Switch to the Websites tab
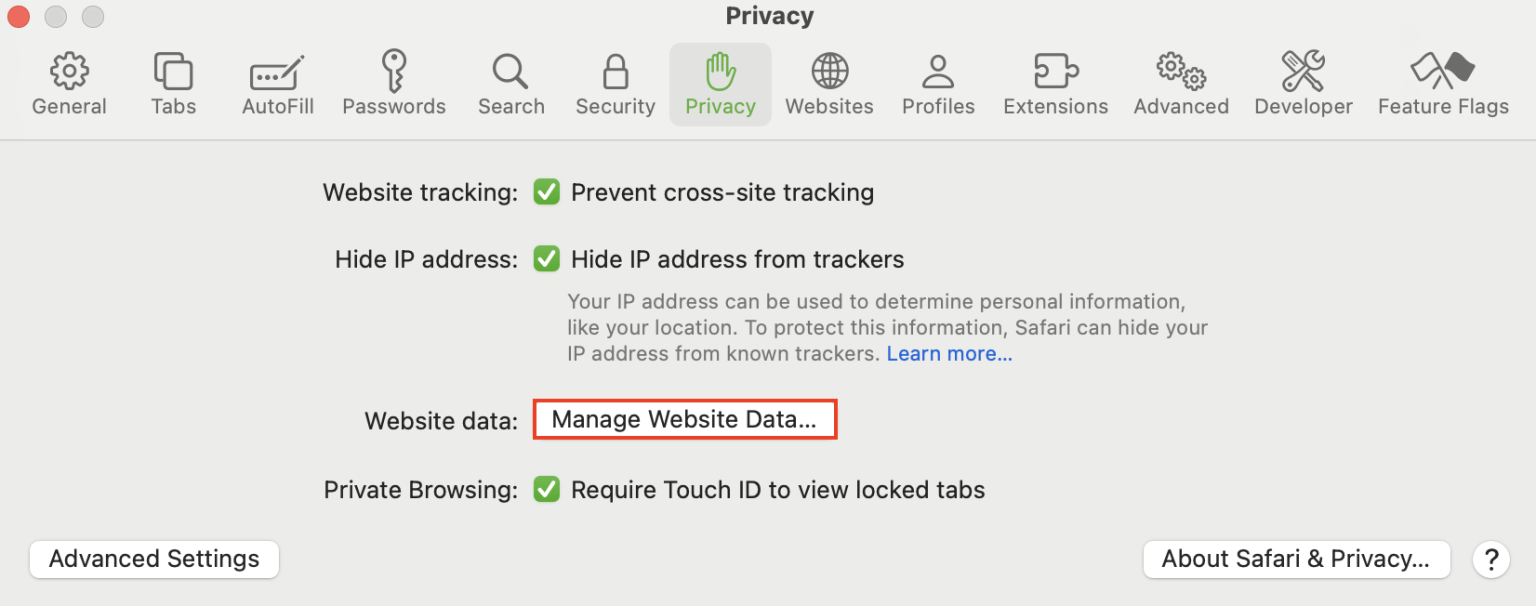The width and height of the screenshot is (1536, 606). [x=829, y=83]
